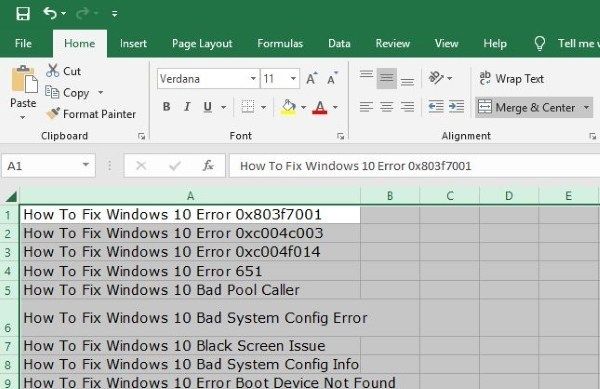Toggle Italic formatting

187,107
